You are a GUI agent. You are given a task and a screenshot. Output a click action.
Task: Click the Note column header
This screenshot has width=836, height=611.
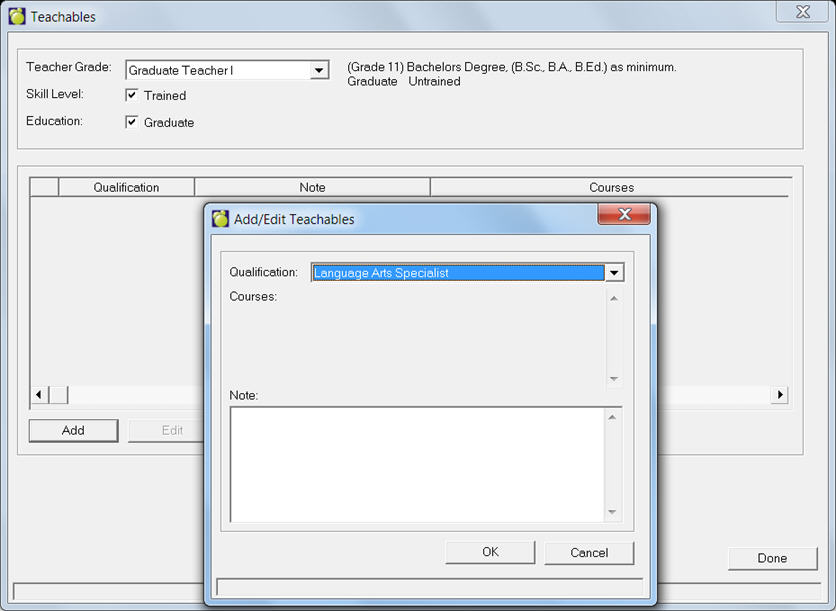click(312, 187)
